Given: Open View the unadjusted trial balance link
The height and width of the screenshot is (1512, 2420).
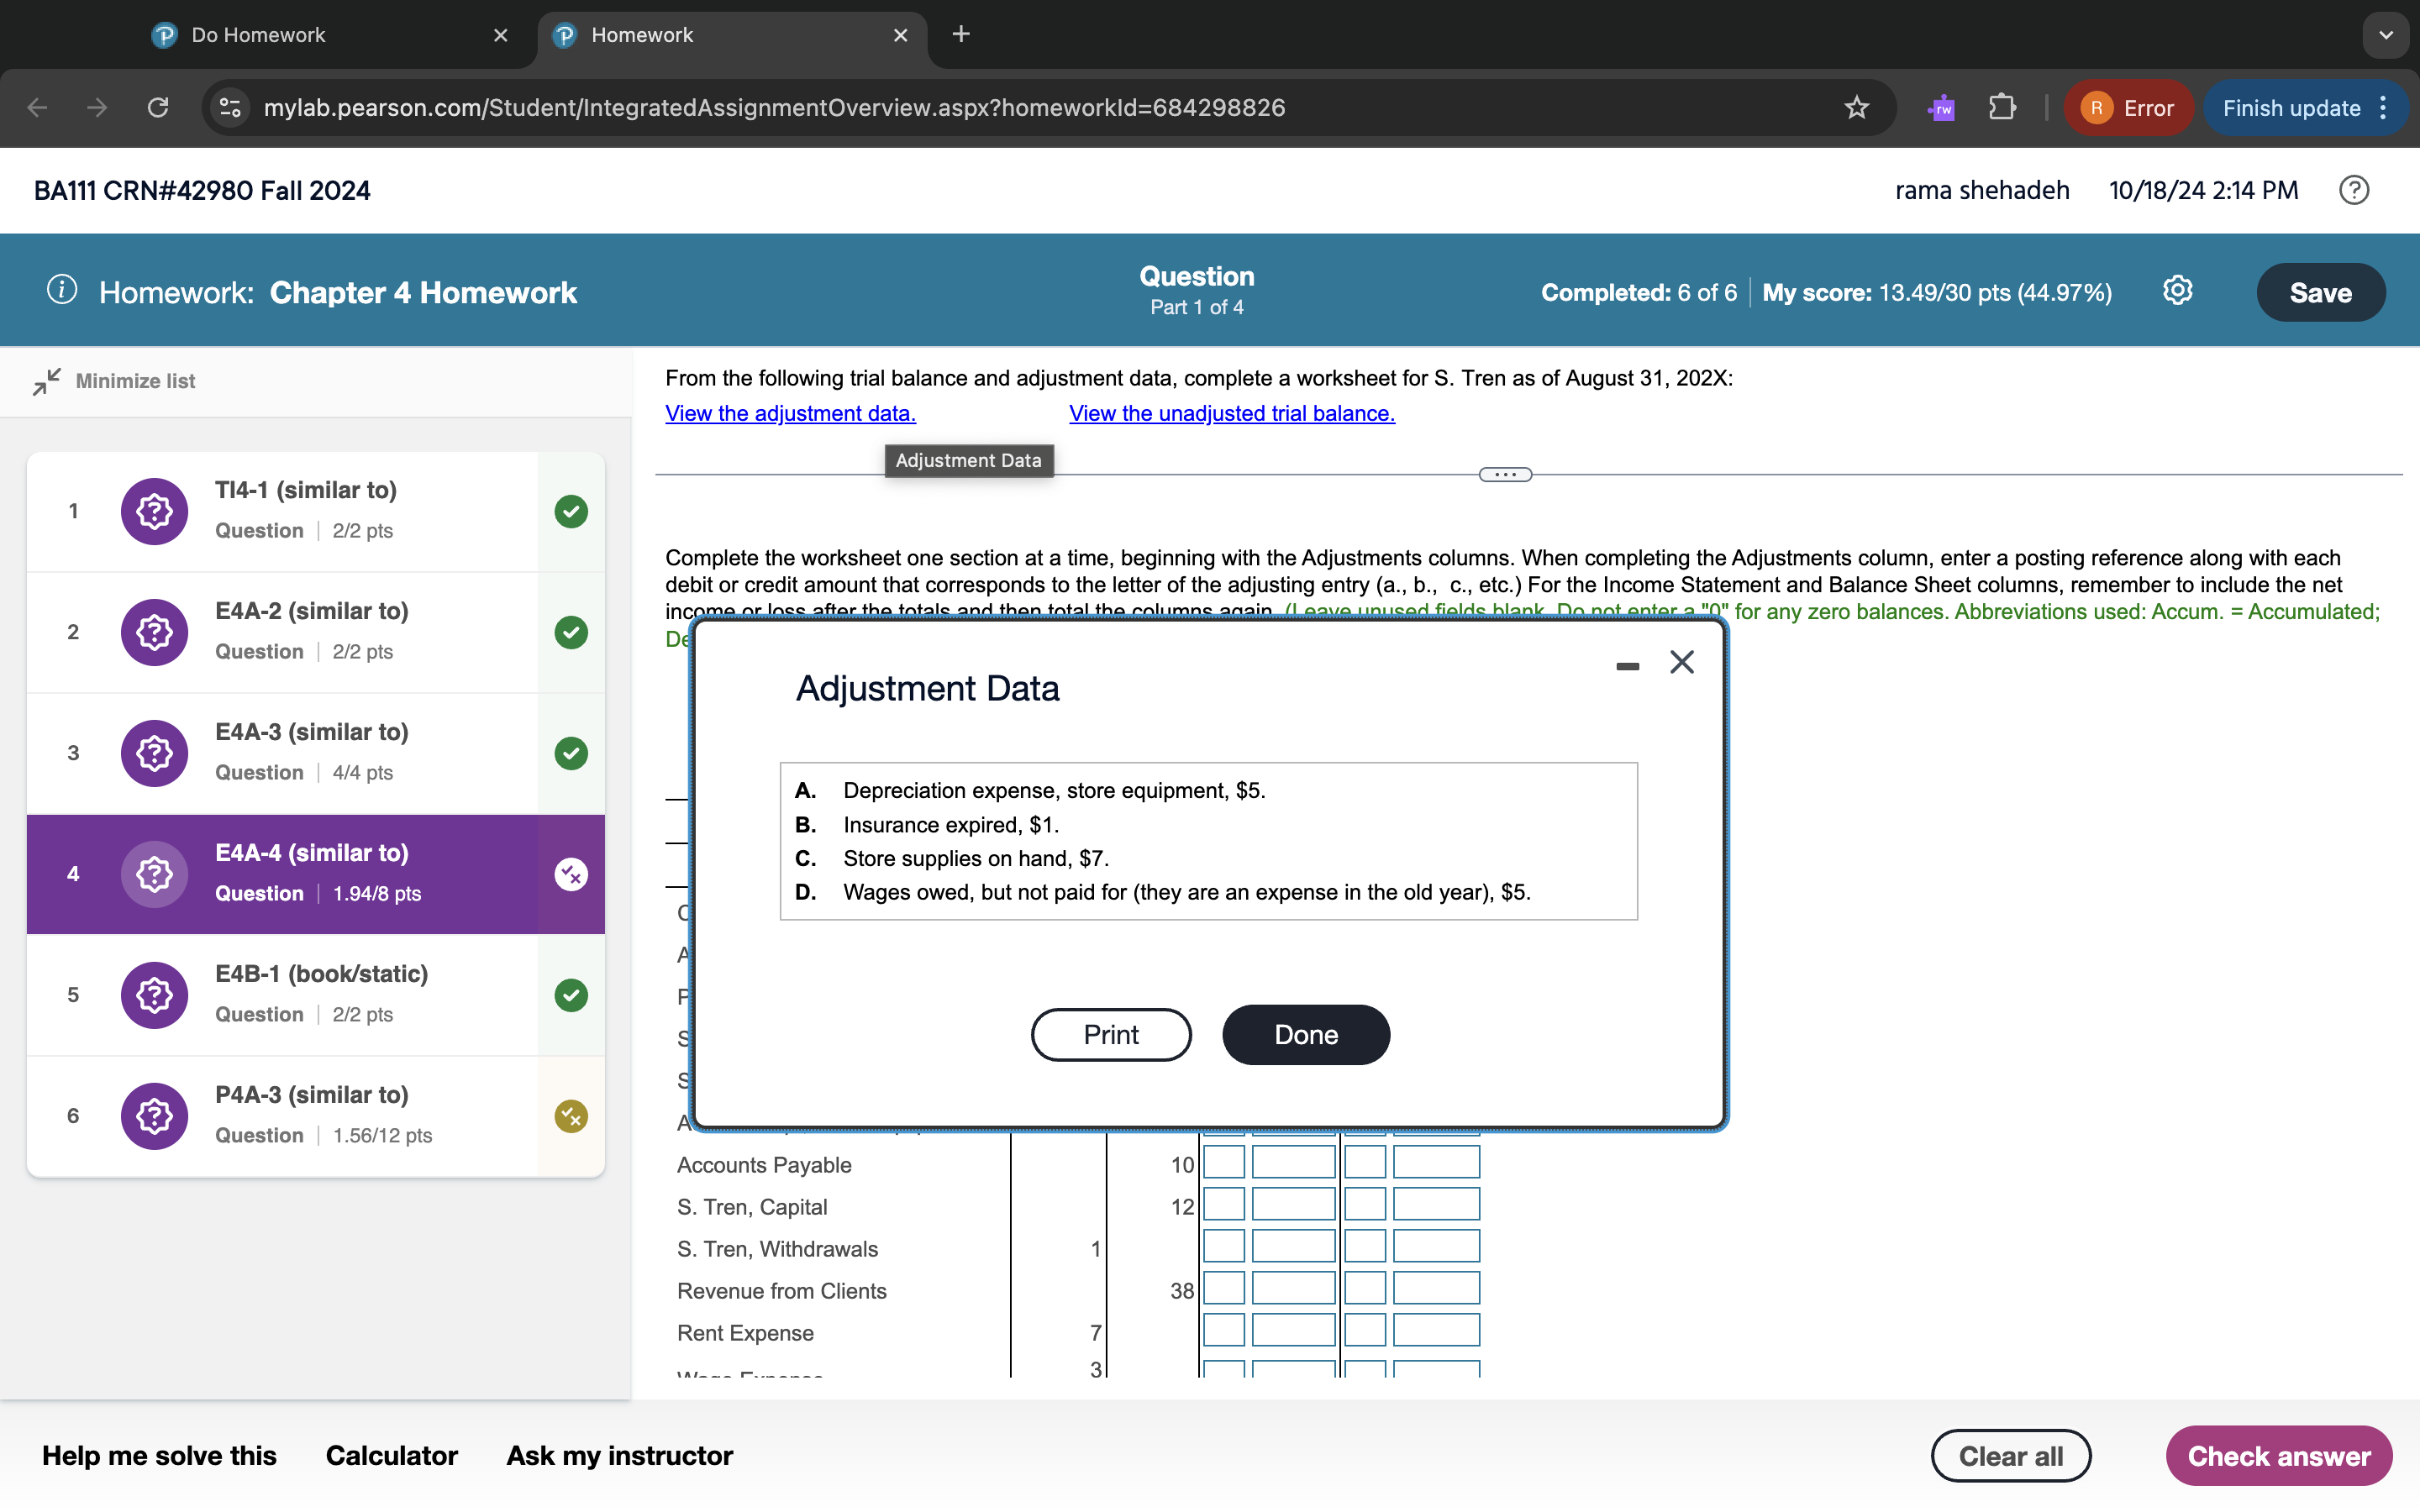Looking at the screenshot, I should (1231, 413).
